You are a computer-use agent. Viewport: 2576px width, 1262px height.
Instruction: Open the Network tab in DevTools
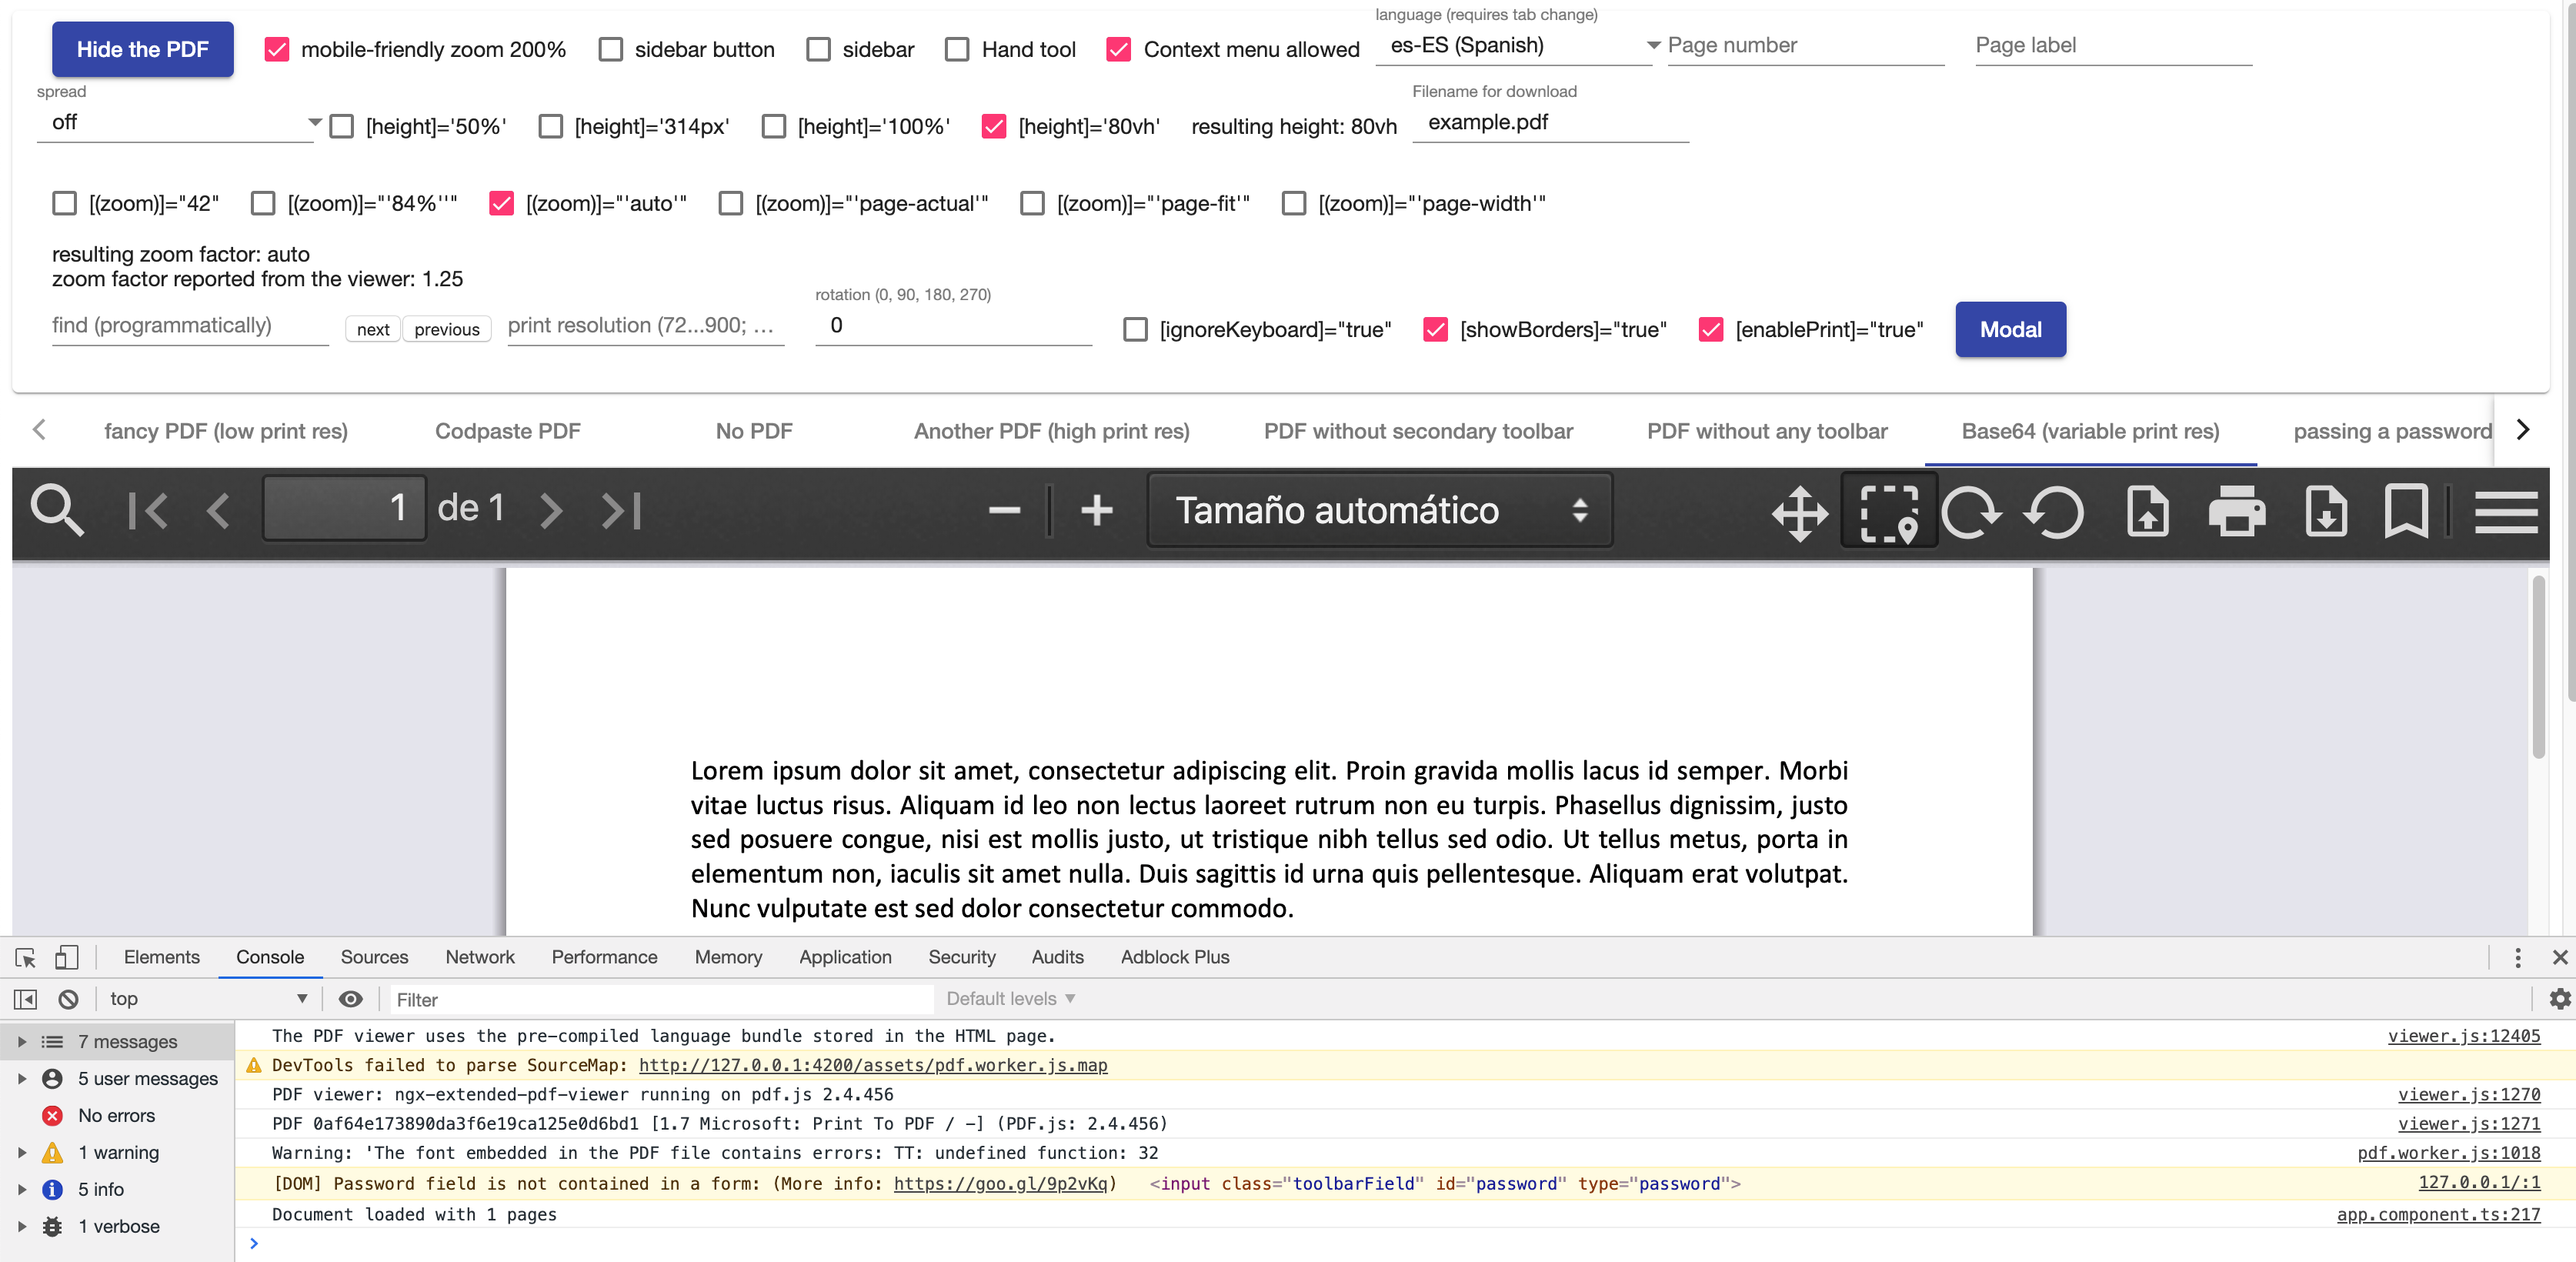point(480,957)
